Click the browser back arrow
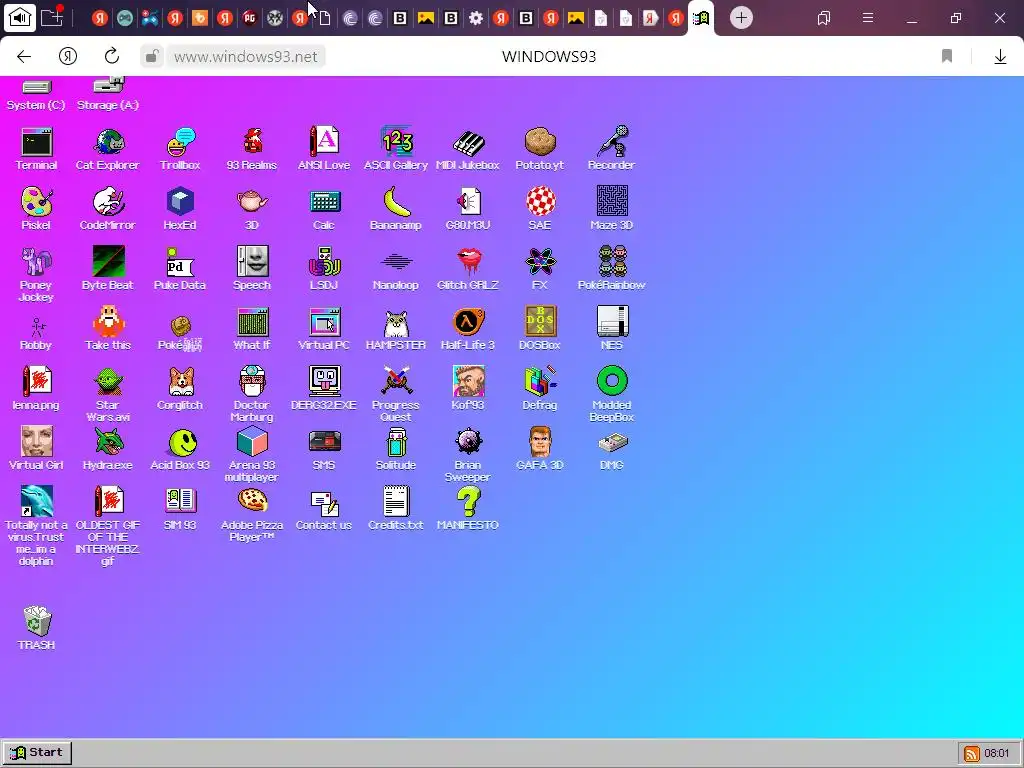The image size is (1024, 768). (x=24, y=57)
